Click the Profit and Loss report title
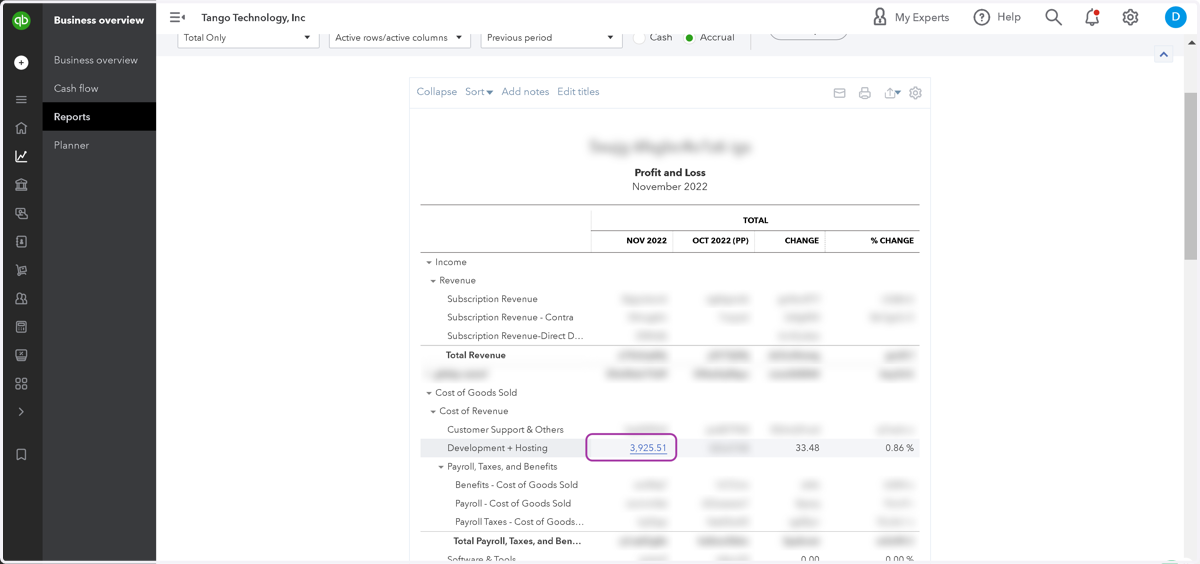This screenshot has width=1200, height=564. [x=670, y=173]
